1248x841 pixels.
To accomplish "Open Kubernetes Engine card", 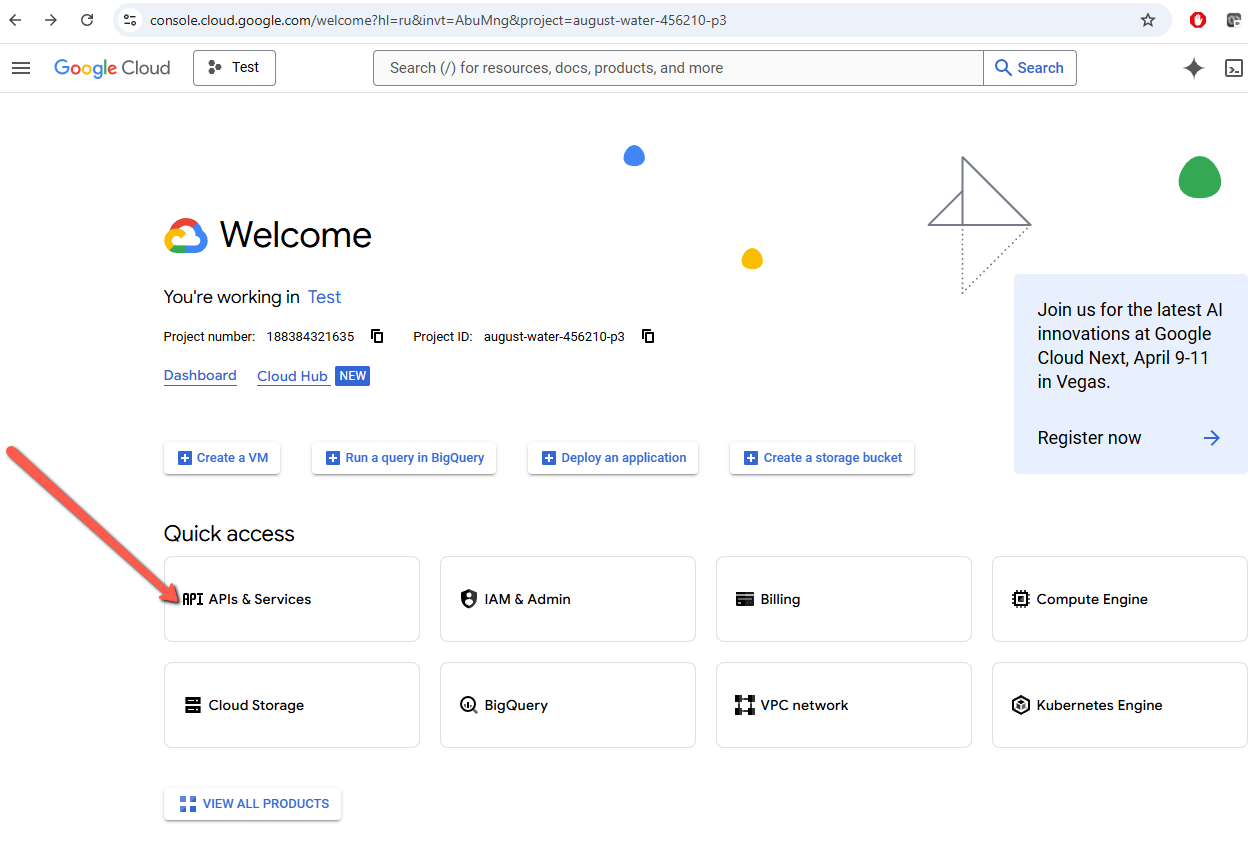I will click(x=1120, y=705).
